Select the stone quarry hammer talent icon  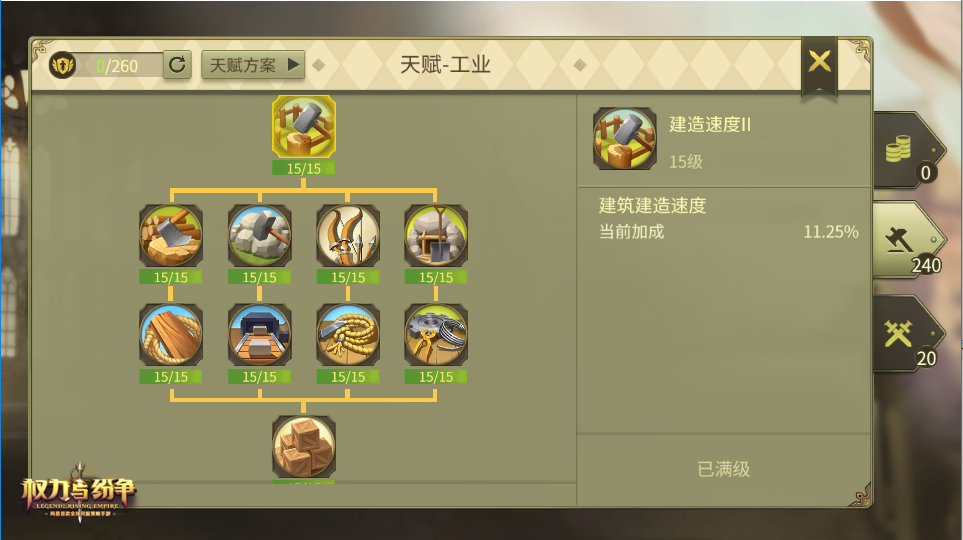pos(259,236)
